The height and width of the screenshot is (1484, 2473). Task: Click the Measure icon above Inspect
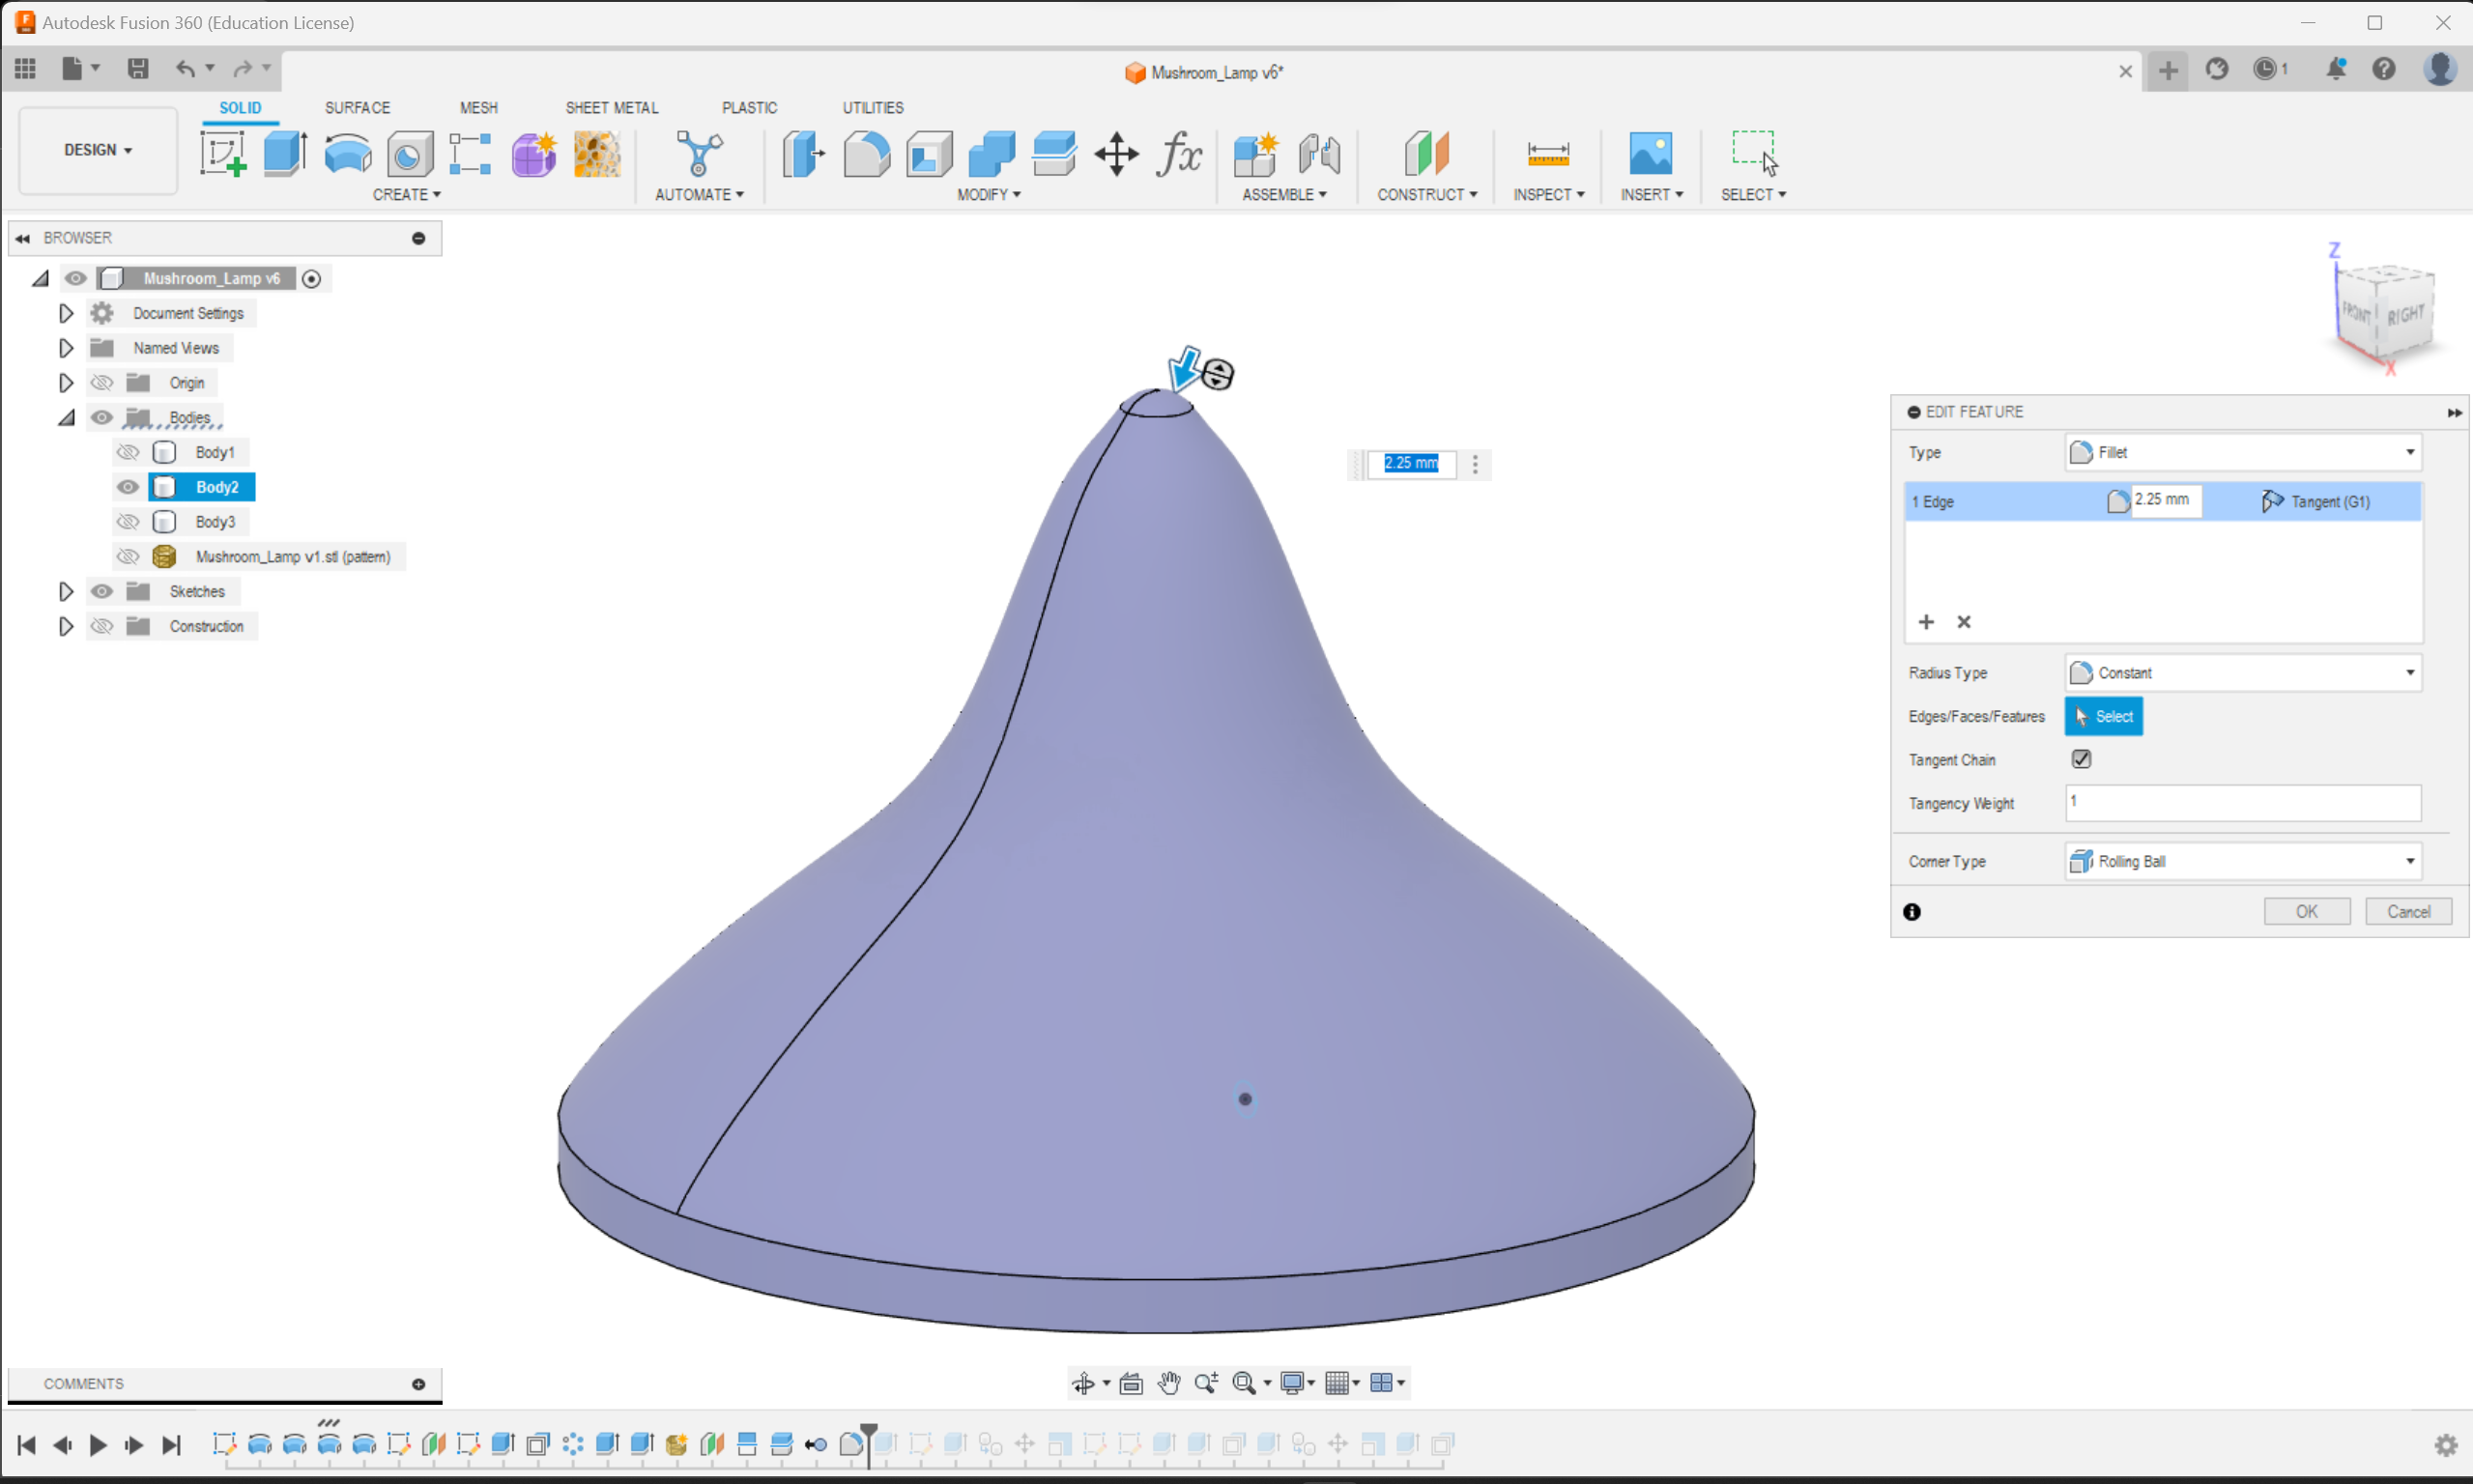tap(1547, 154)
